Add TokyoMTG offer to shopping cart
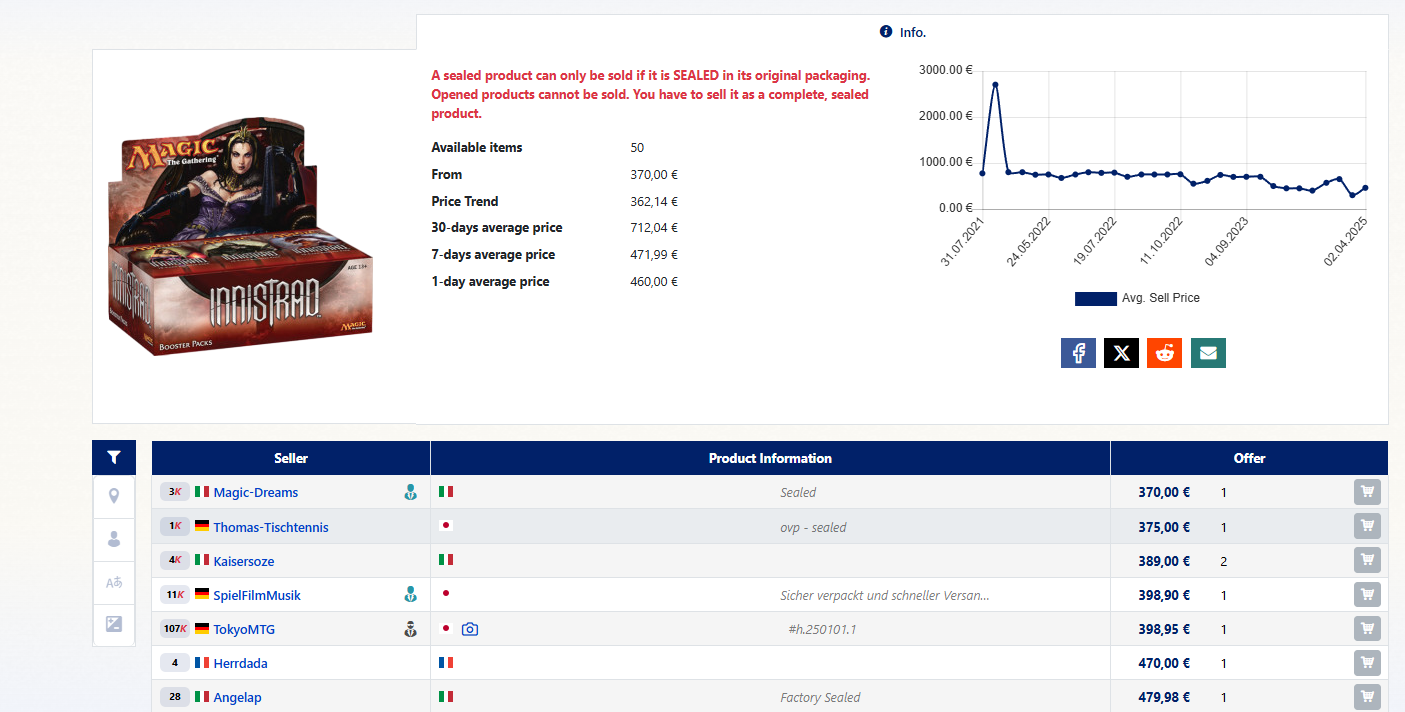1405x712 pixels. point(1367,629)
